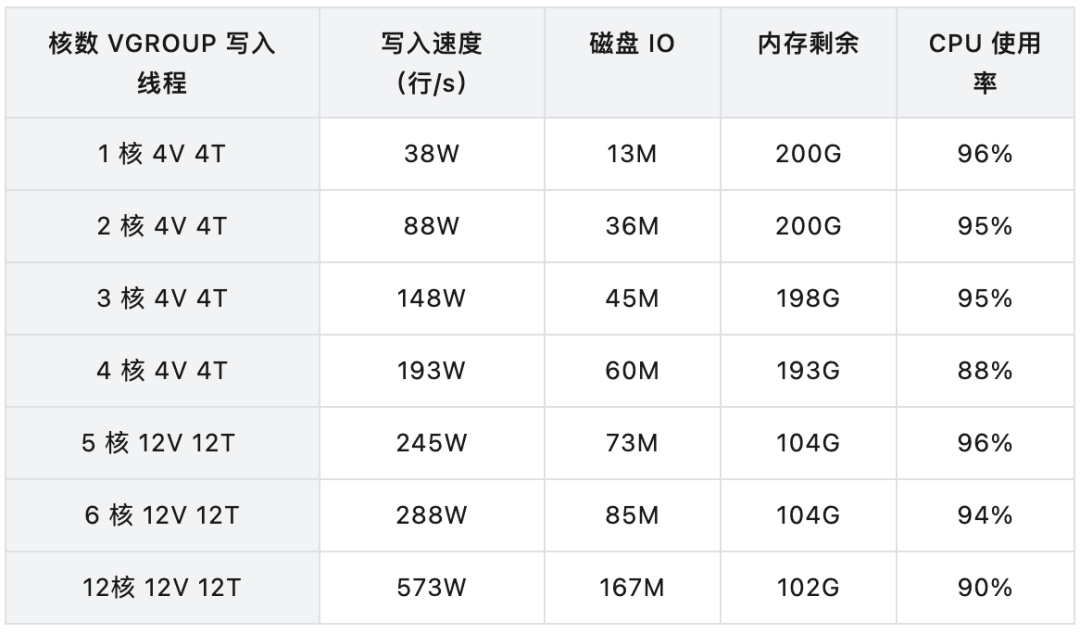Click the 88% CPU usage cell
1080x634 pixels.
tap(984, 371)
